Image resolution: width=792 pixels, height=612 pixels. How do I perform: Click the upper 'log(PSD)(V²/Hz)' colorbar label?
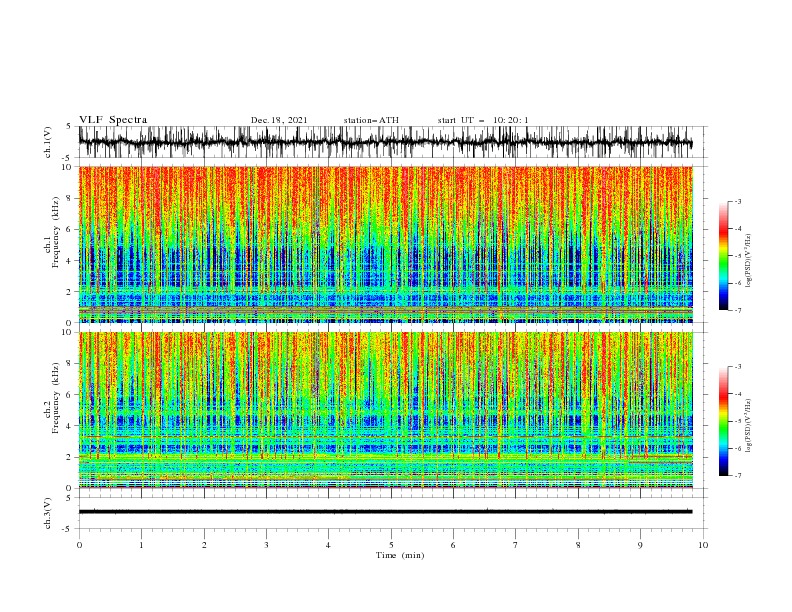pyautogui.click(x=749, y=261)
